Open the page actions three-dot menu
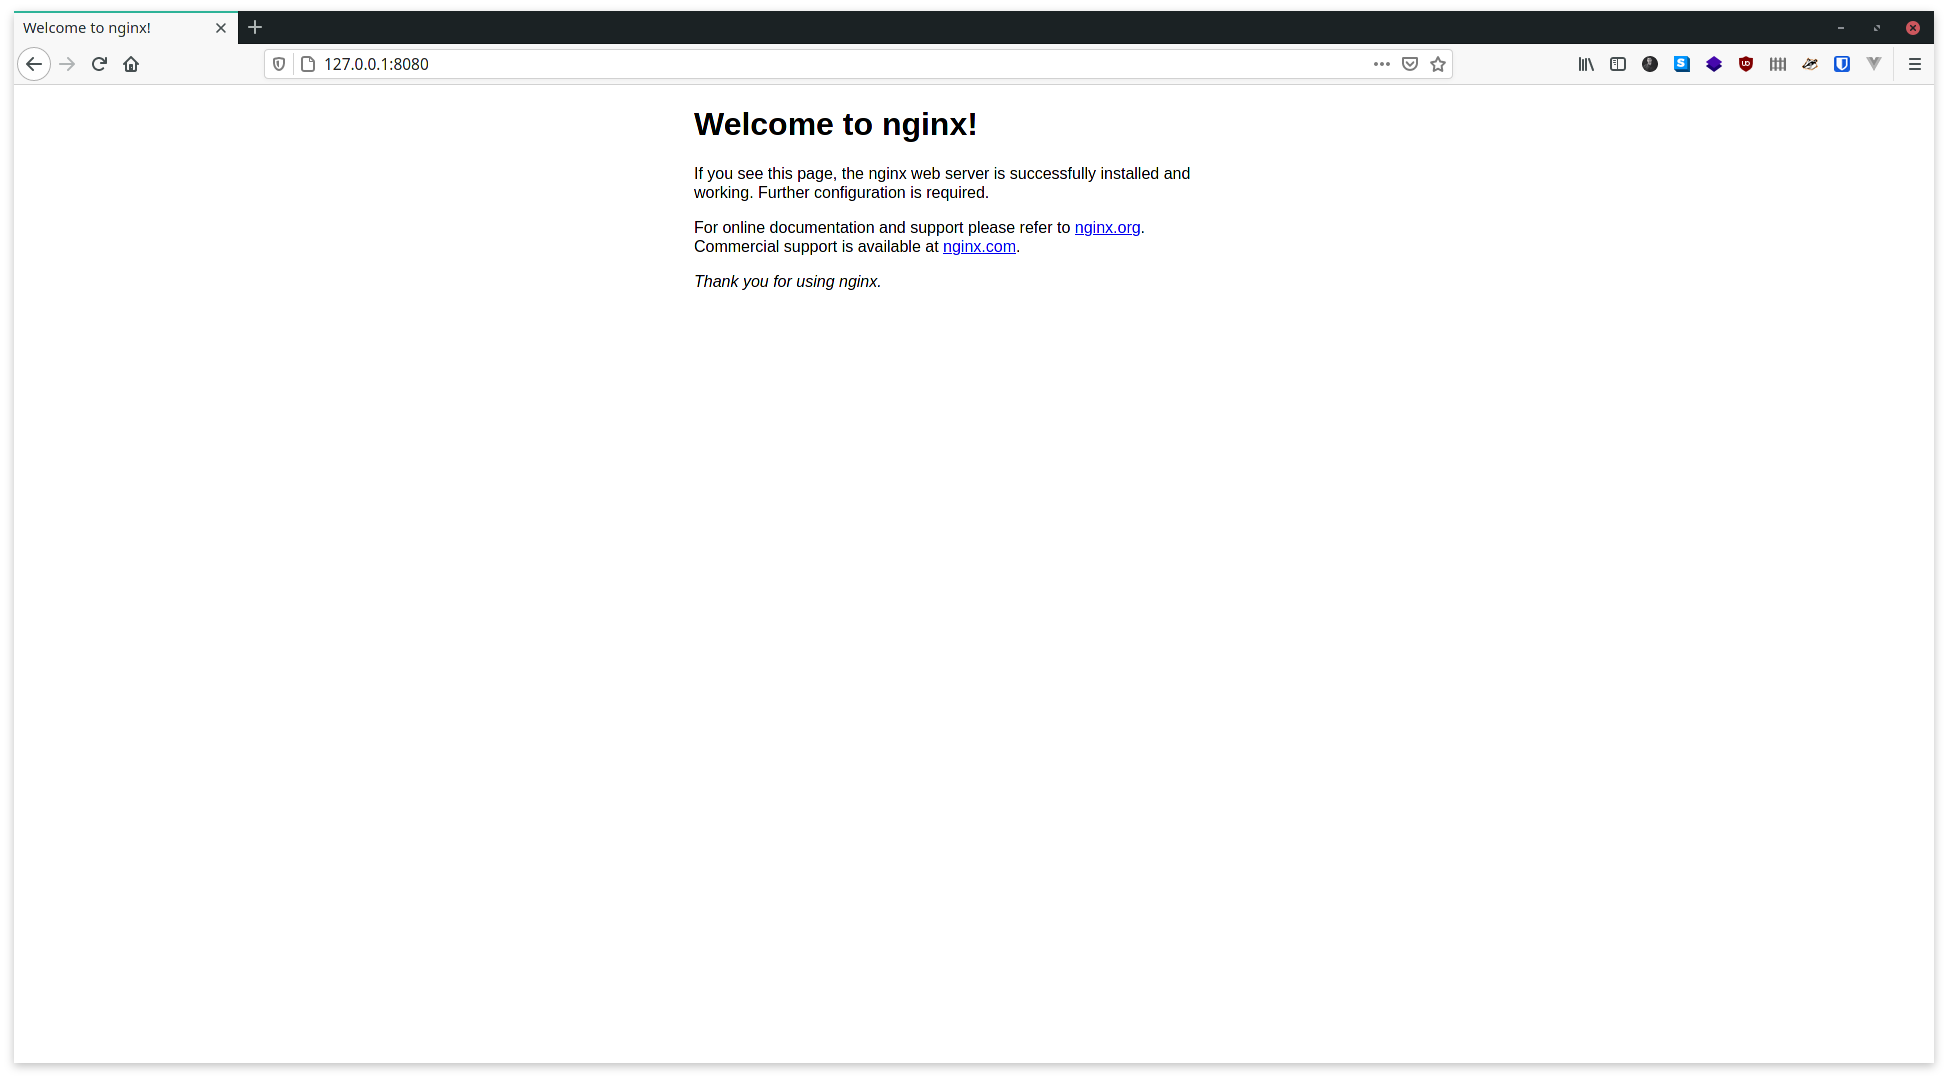This screenshot has width=1948, height=1080. (1382, 64)
